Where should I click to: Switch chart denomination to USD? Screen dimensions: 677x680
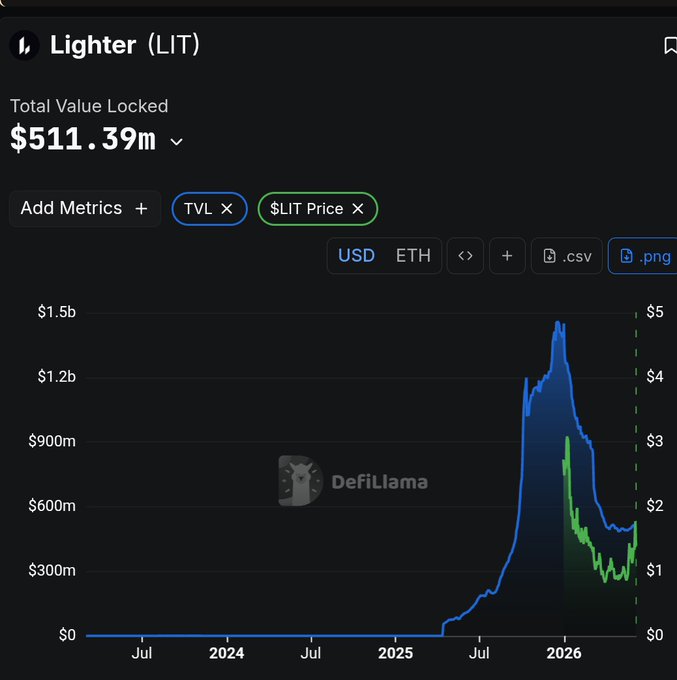click(356, 256)
